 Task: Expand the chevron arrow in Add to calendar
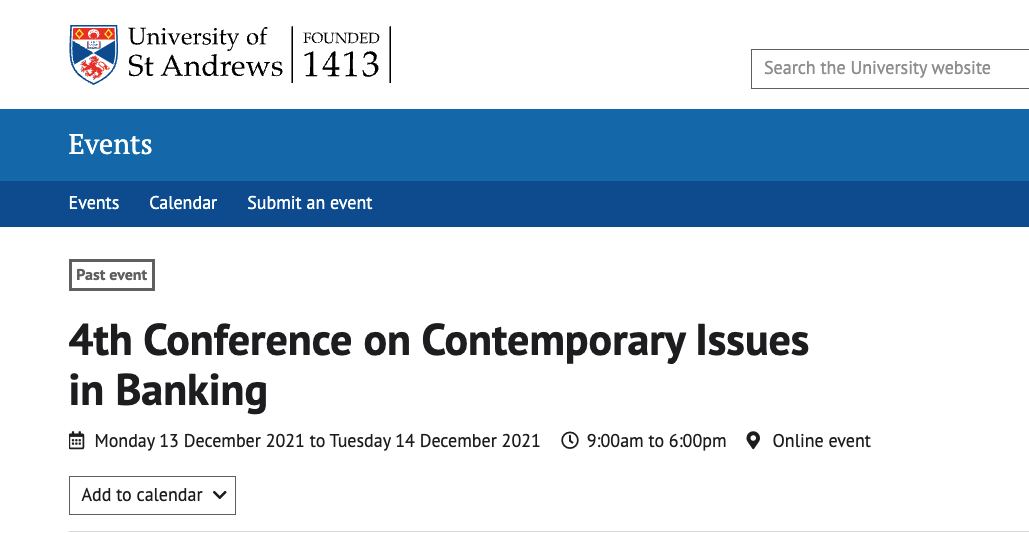tap(220, 496)
